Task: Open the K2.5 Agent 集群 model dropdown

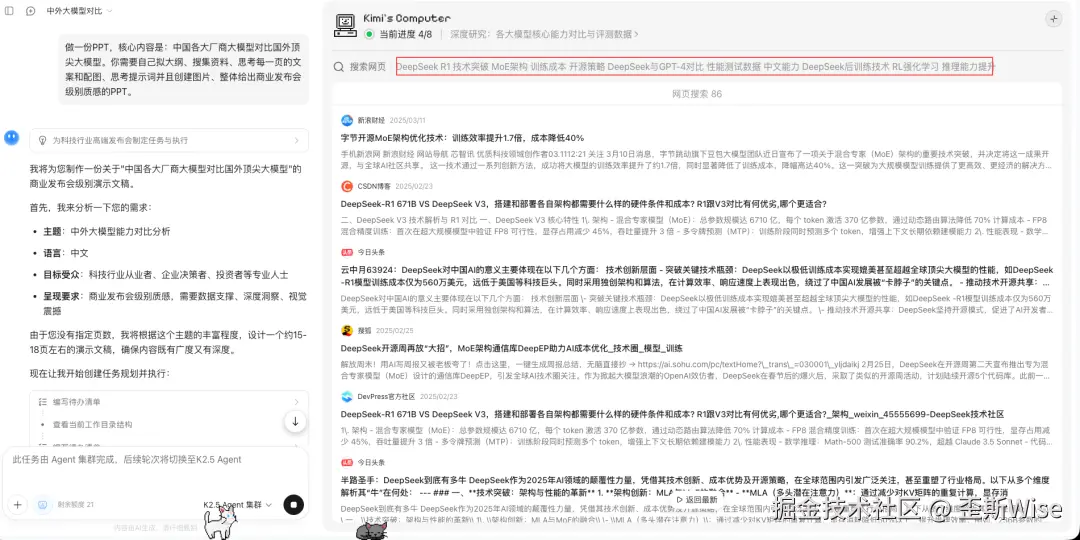Action: (x=238, y=505)
